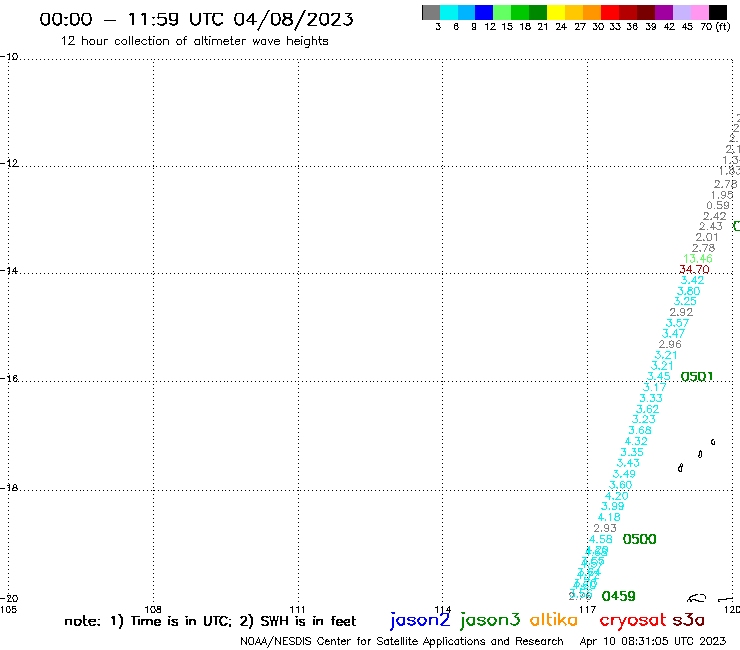This screenshot has width=740, height=650.
Task: Click the gray 2.01 wave height reading
Action: [706, 237]
